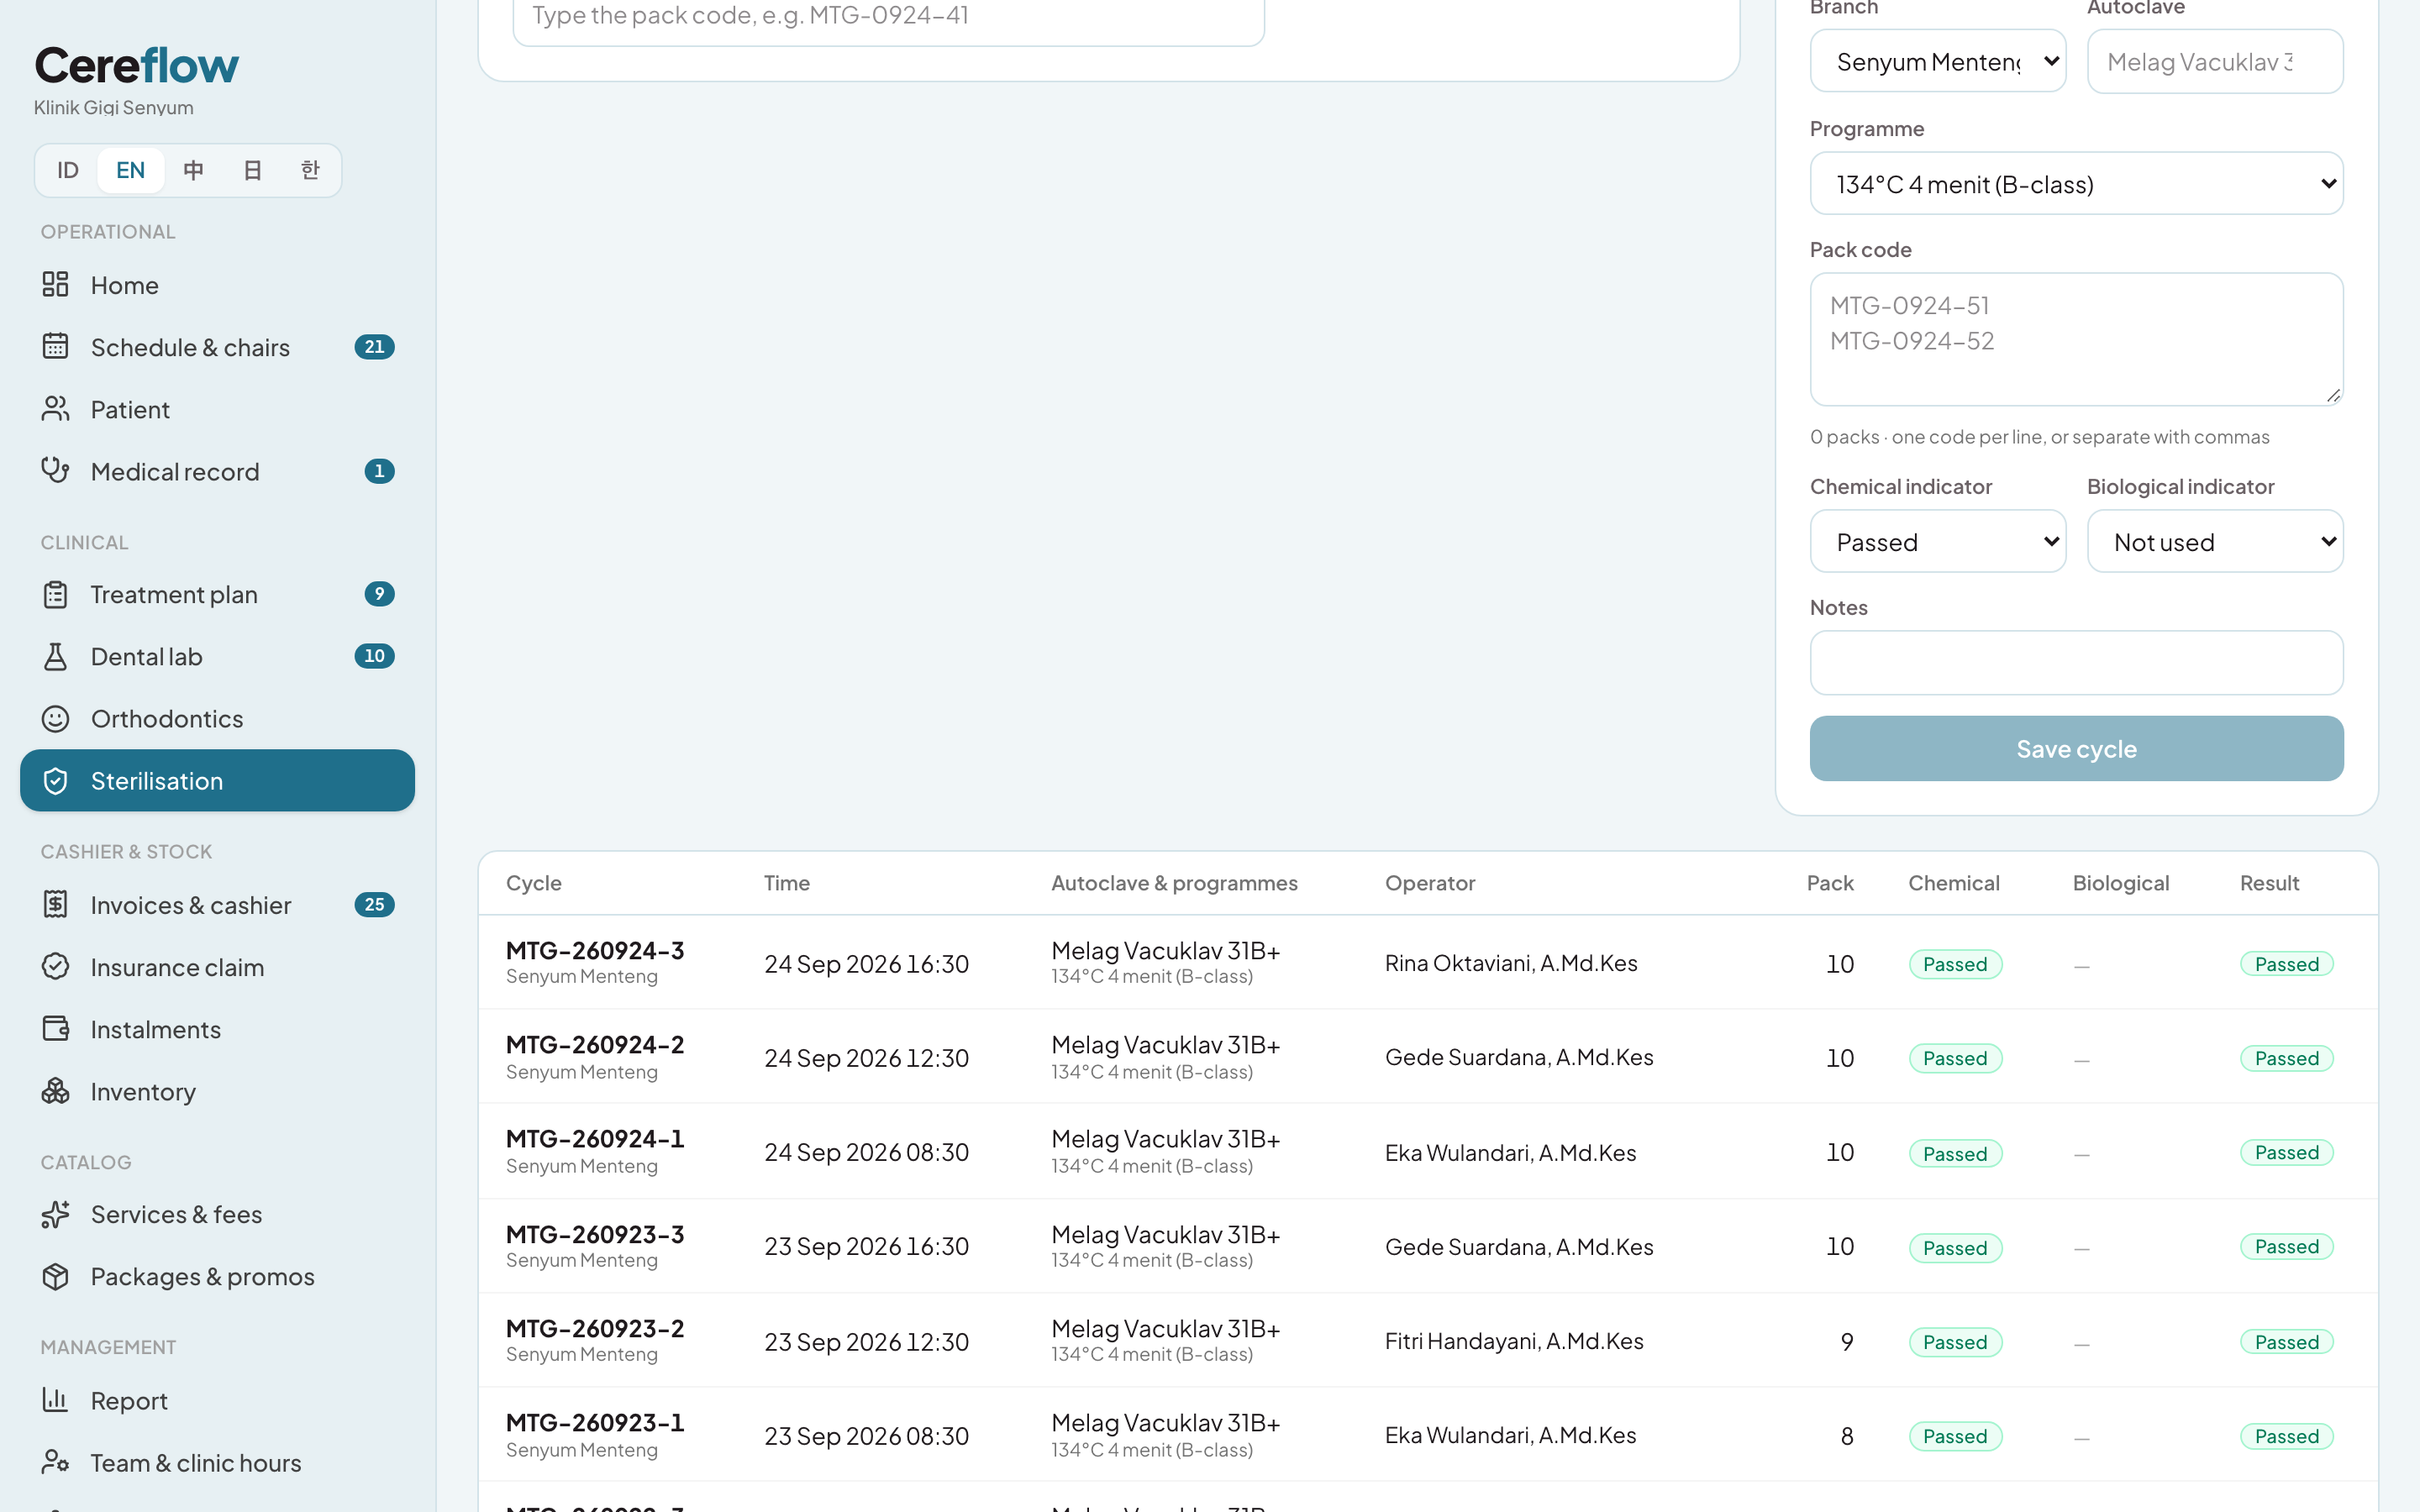The height and width of the screenshot is (1512, 2420).
Task: Click the Services & fees sparkle icon
Action: 55,1215
